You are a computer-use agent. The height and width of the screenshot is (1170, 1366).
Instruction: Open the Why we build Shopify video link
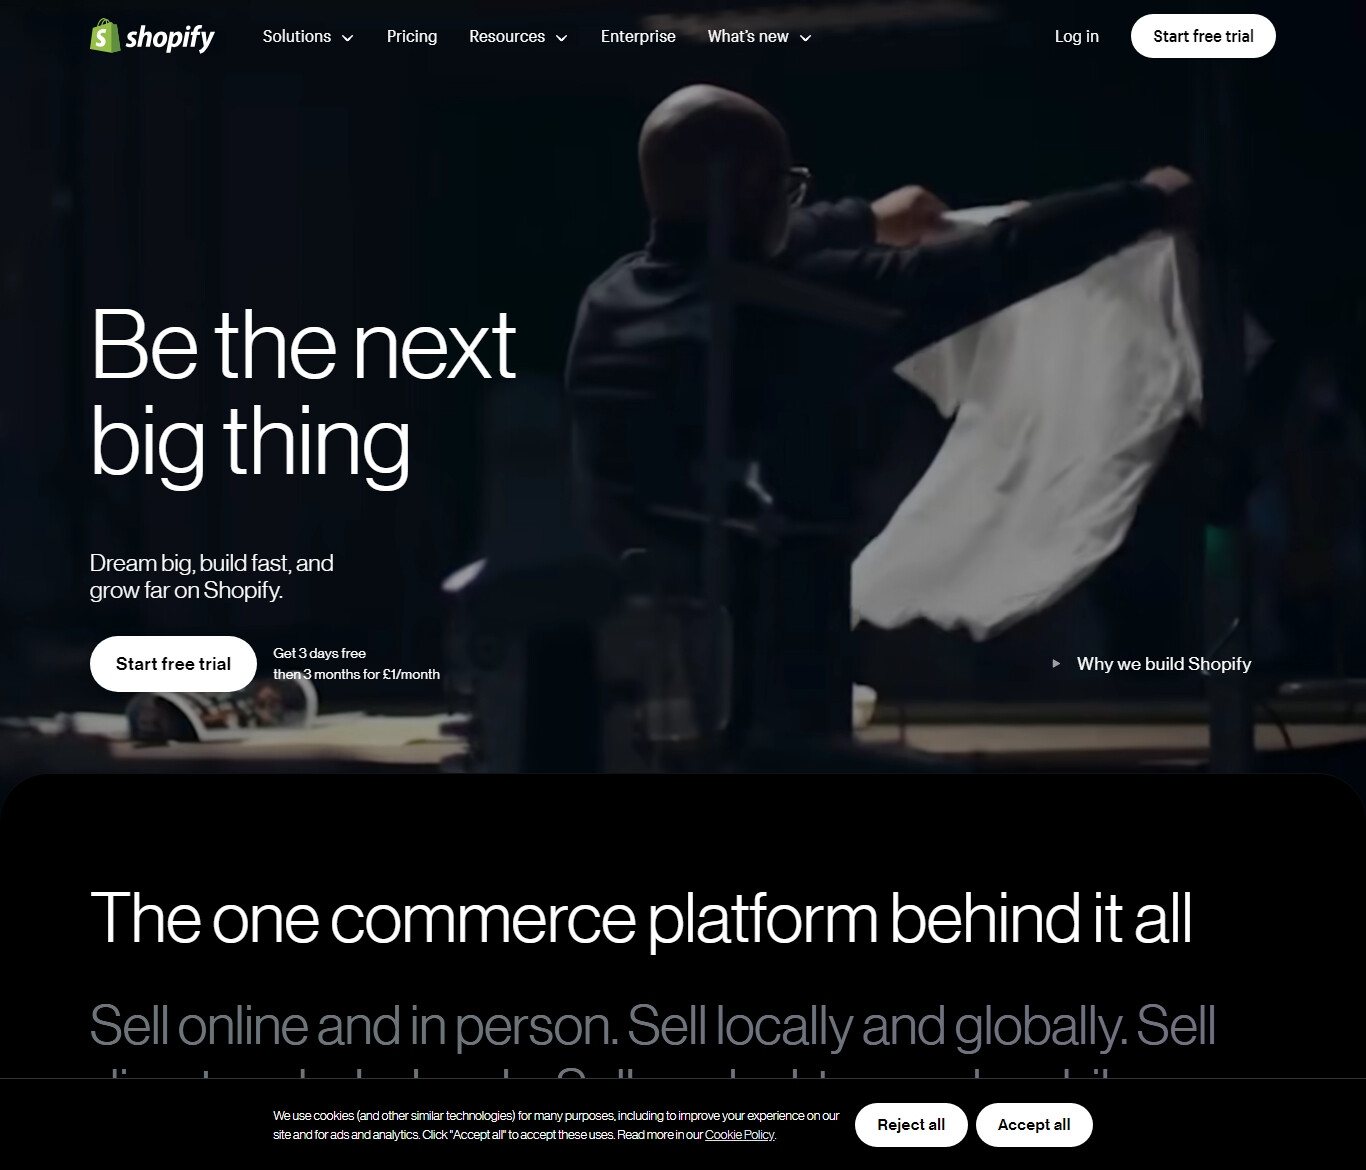[1164, 664]
